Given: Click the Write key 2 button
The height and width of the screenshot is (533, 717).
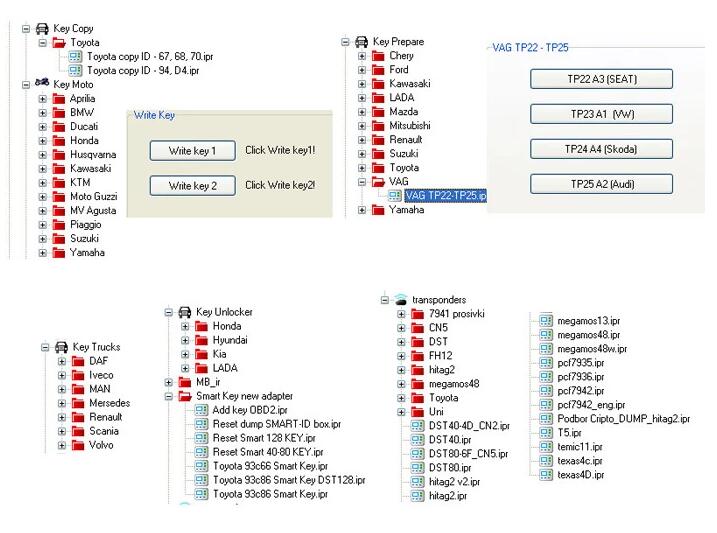Looking at the screenshot, I should [193, 186].
